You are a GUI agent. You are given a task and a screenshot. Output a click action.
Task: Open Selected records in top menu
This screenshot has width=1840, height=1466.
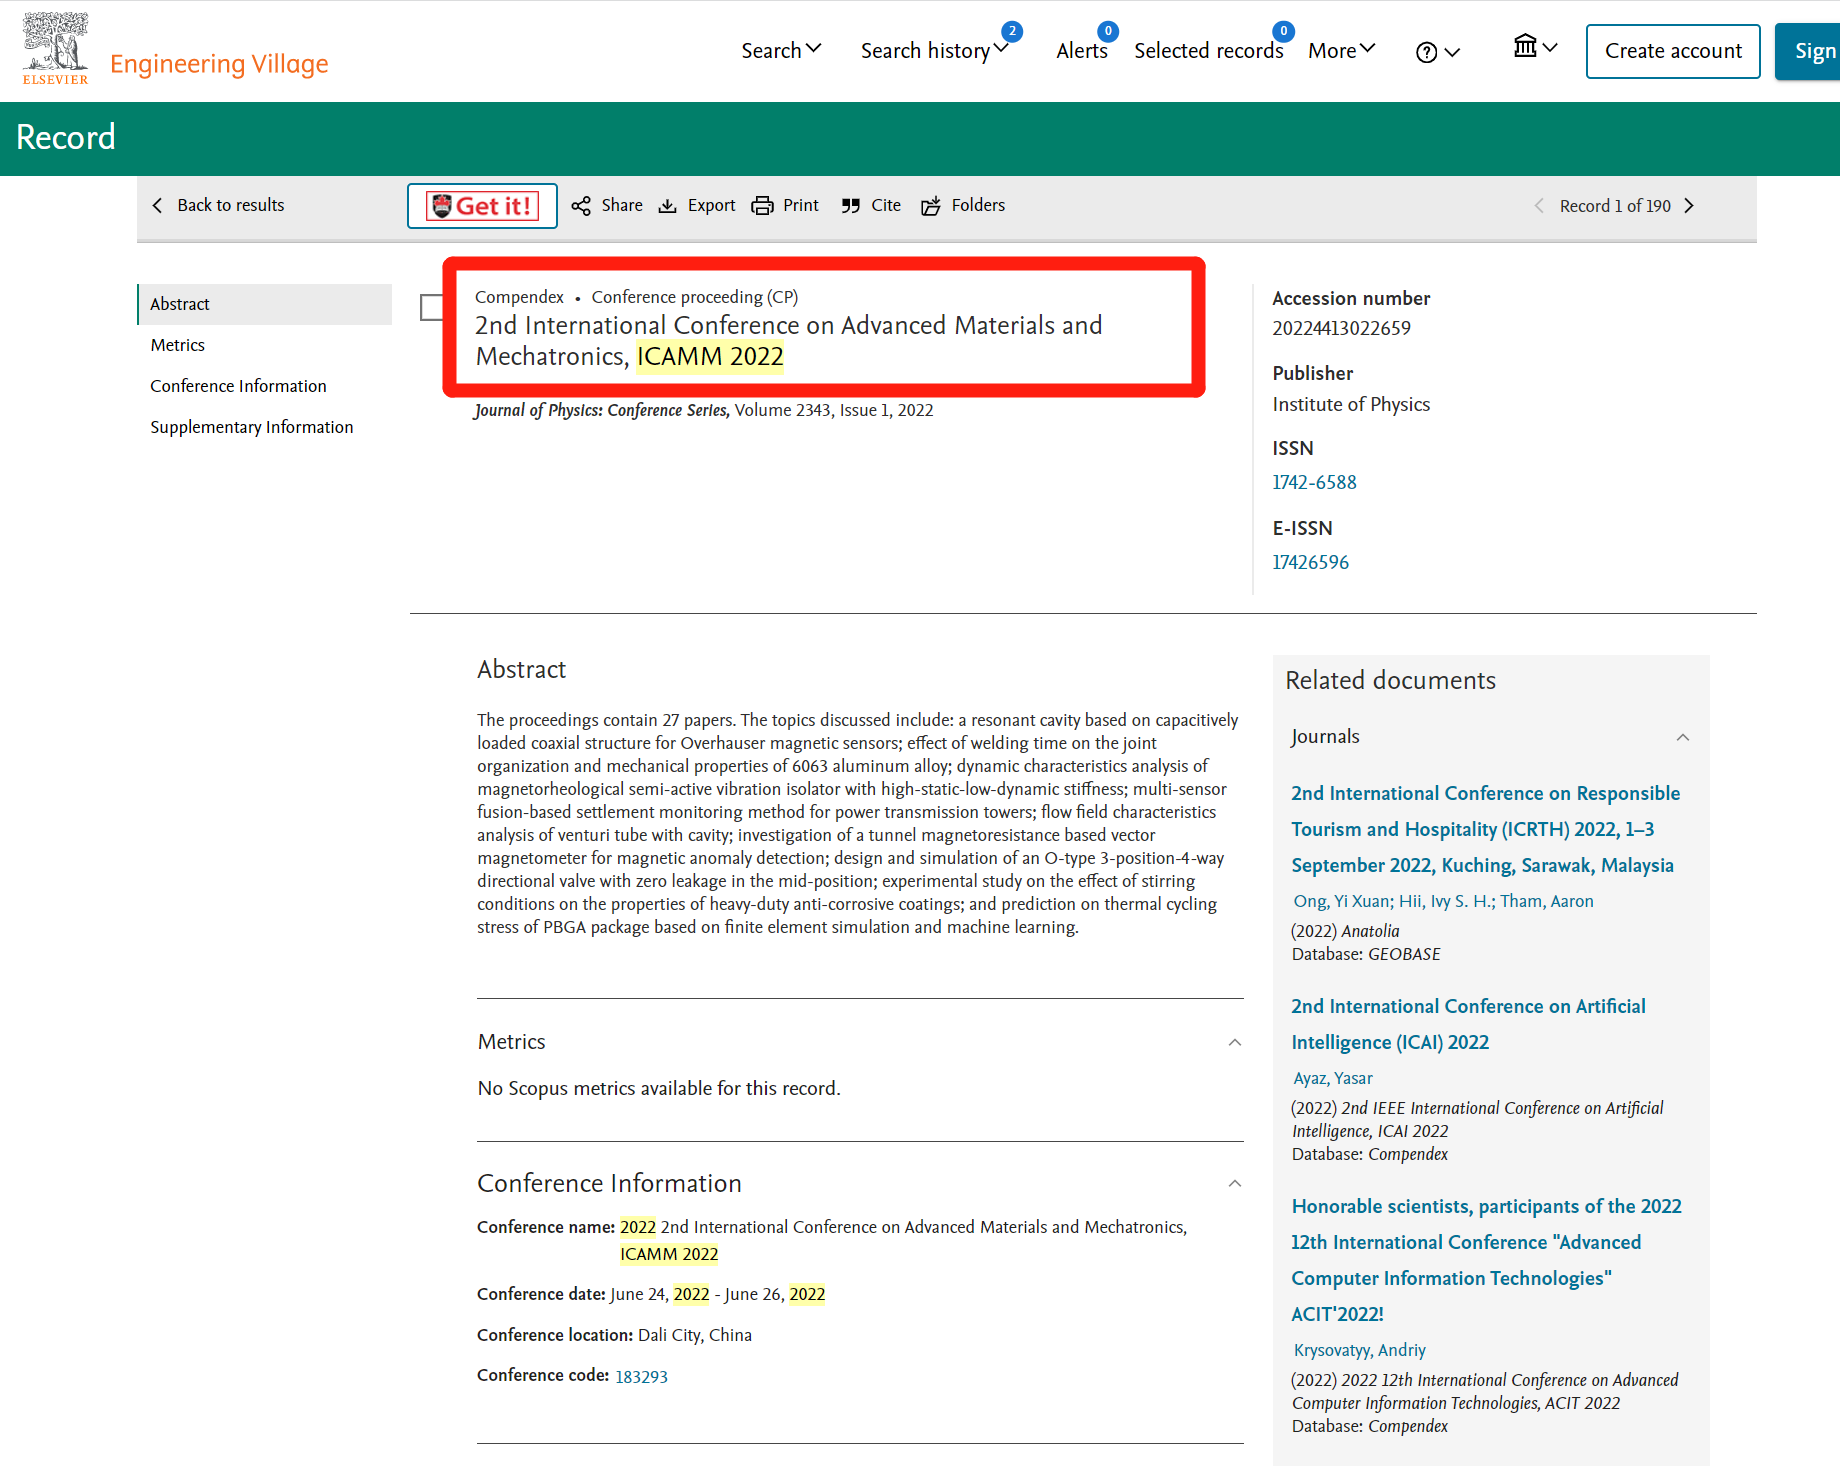point(1208,50)
